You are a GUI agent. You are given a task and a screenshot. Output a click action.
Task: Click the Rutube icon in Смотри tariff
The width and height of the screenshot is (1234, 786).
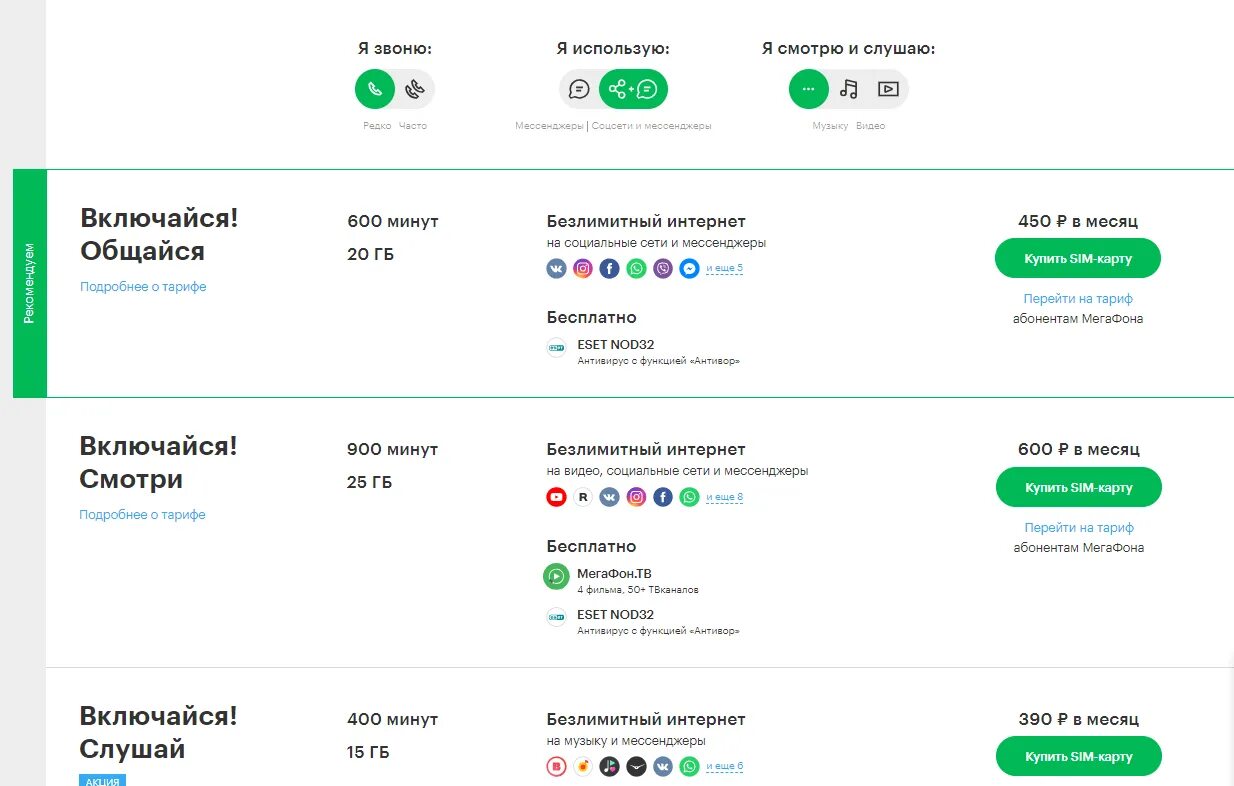coord(583,497)
